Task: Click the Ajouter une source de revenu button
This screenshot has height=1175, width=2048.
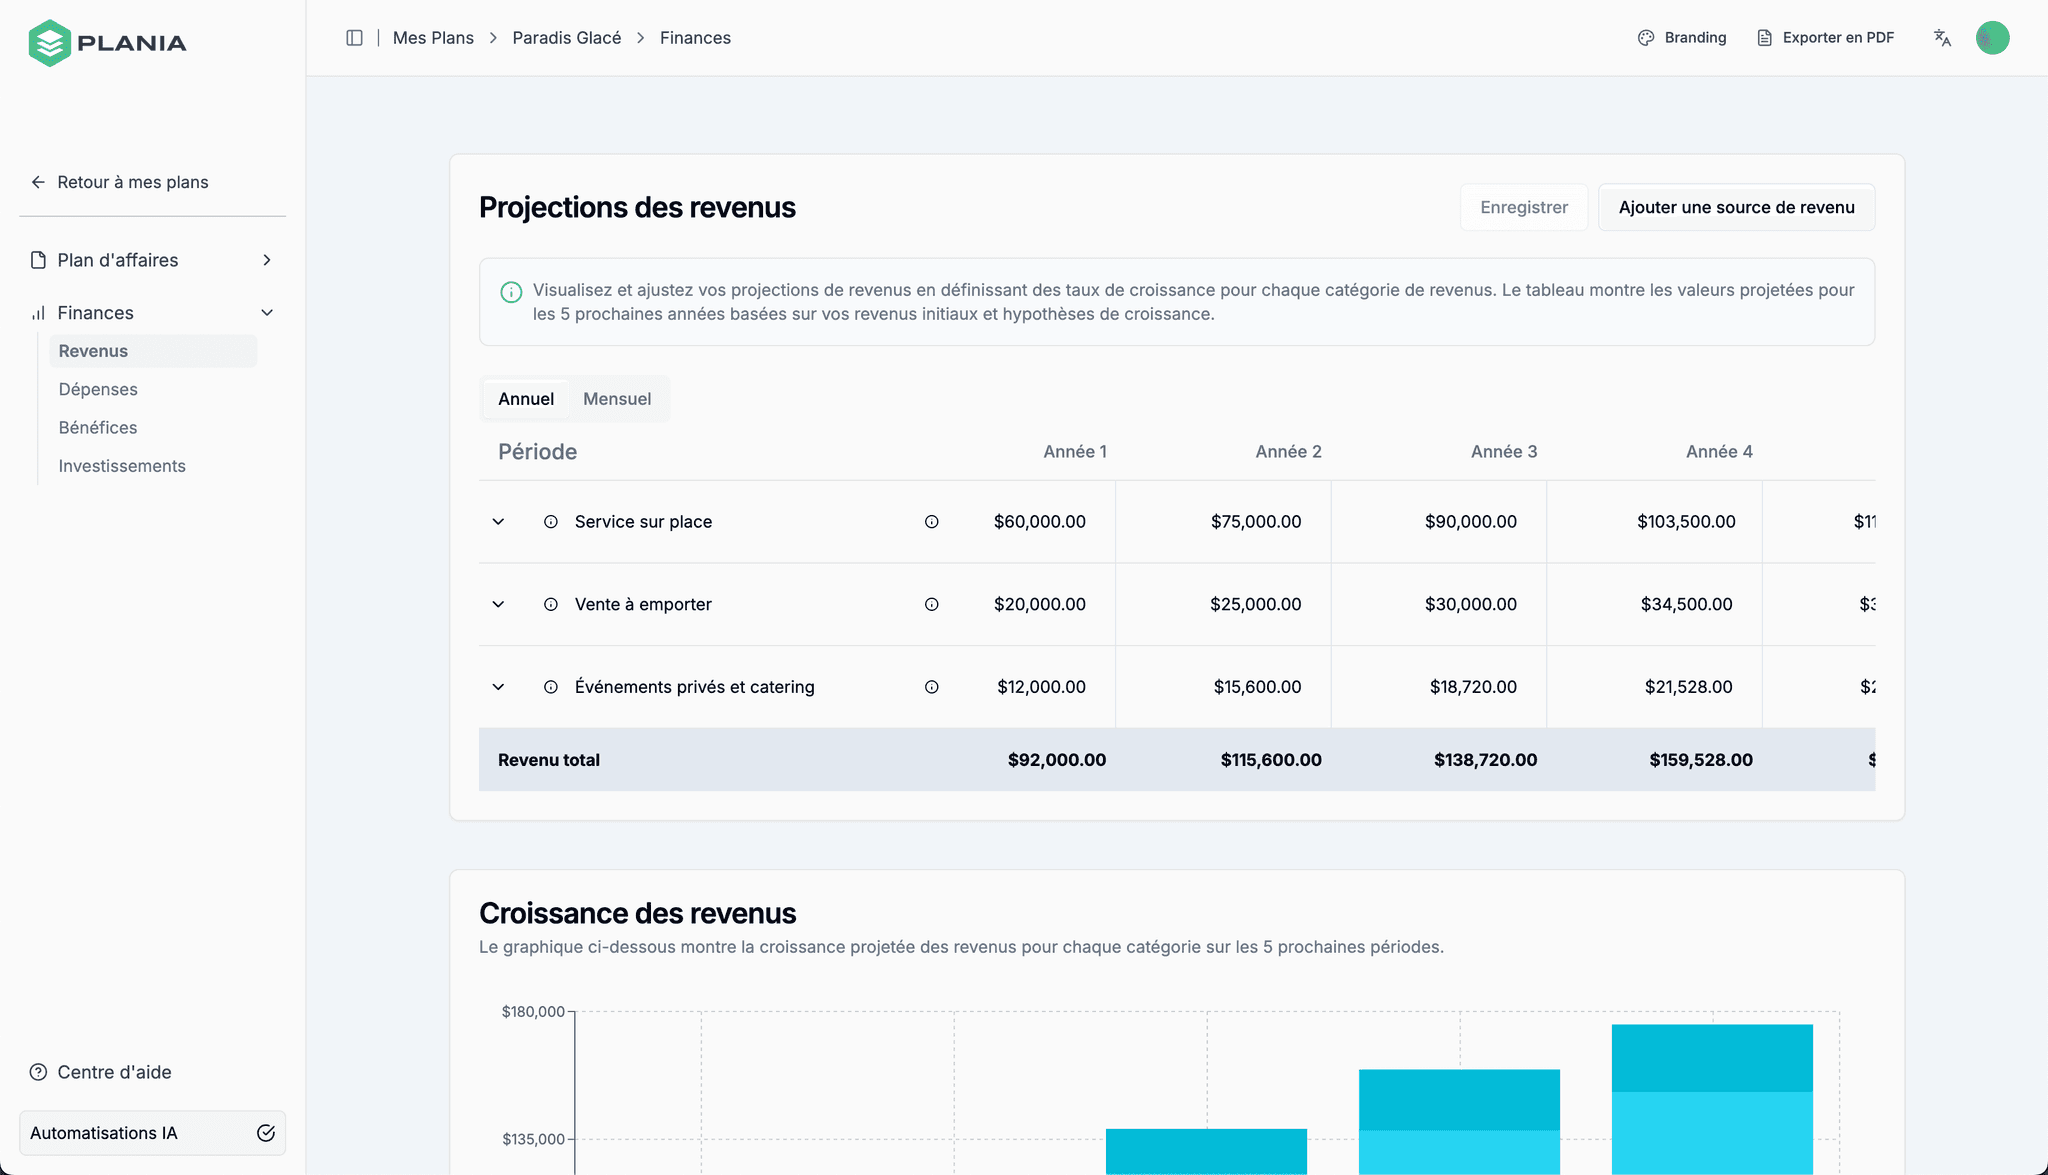Action: point(1736,207)
